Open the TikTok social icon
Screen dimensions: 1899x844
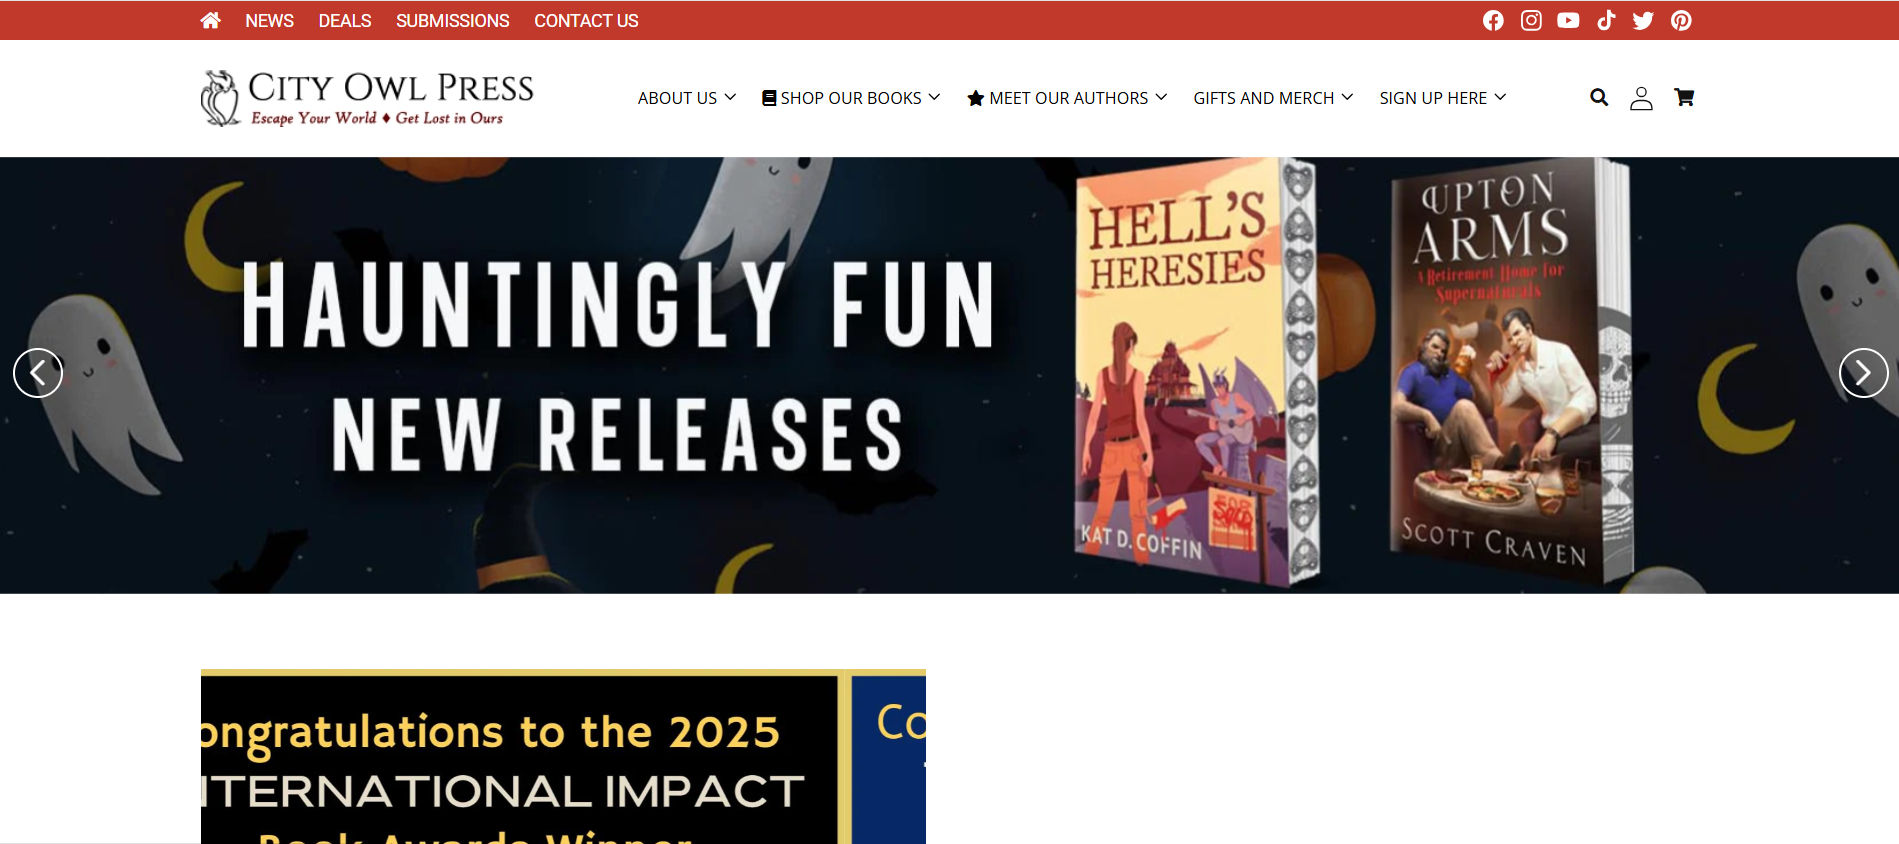(1606, 20)
